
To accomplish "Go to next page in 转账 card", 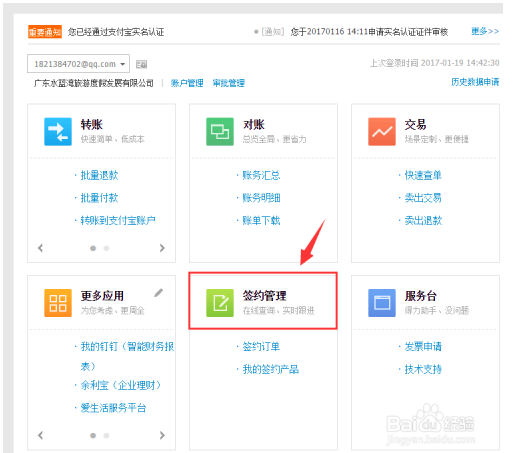I will point(162,248).
